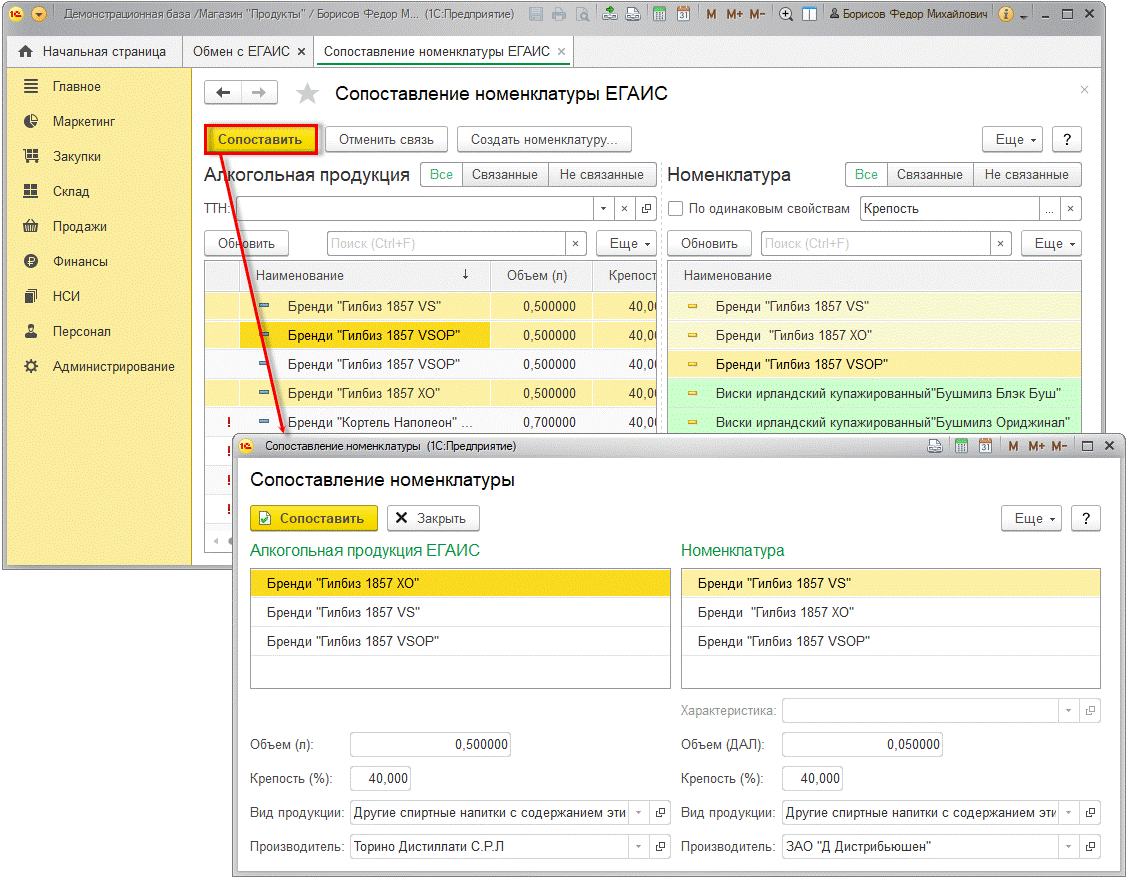Click Закрыть in the dialog

[432, 518]
